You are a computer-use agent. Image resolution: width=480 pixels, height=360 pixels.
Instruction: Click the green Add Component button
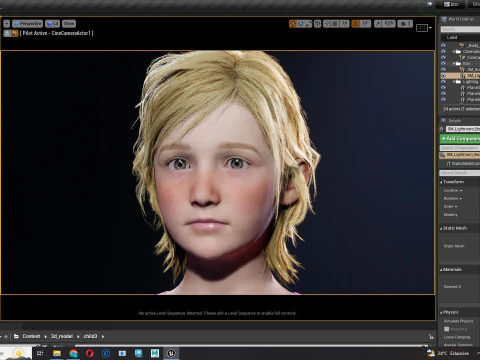[x=460, y=138]
